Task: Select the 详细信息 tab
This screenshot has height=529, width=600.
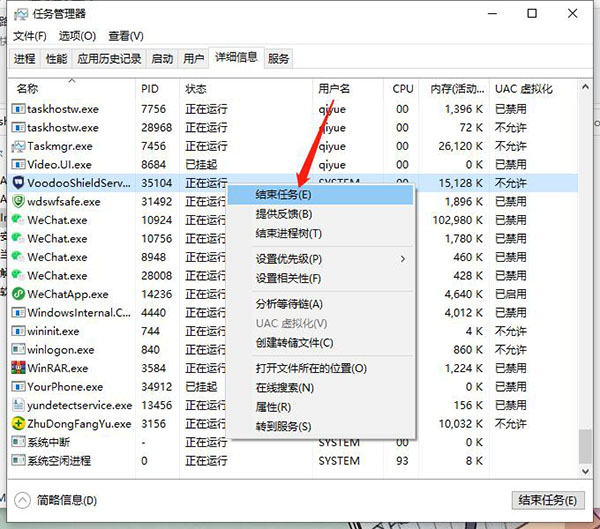Action: tap(236, 58)
